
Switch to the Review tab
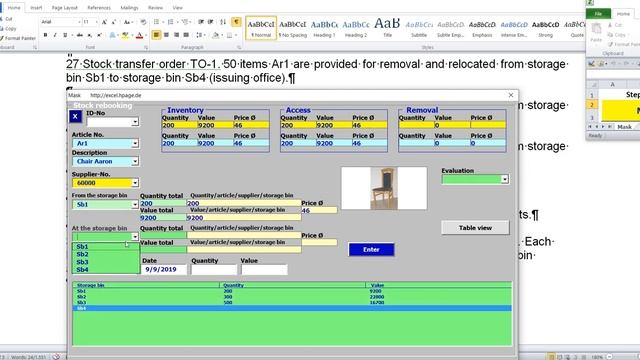pos(155,8)
